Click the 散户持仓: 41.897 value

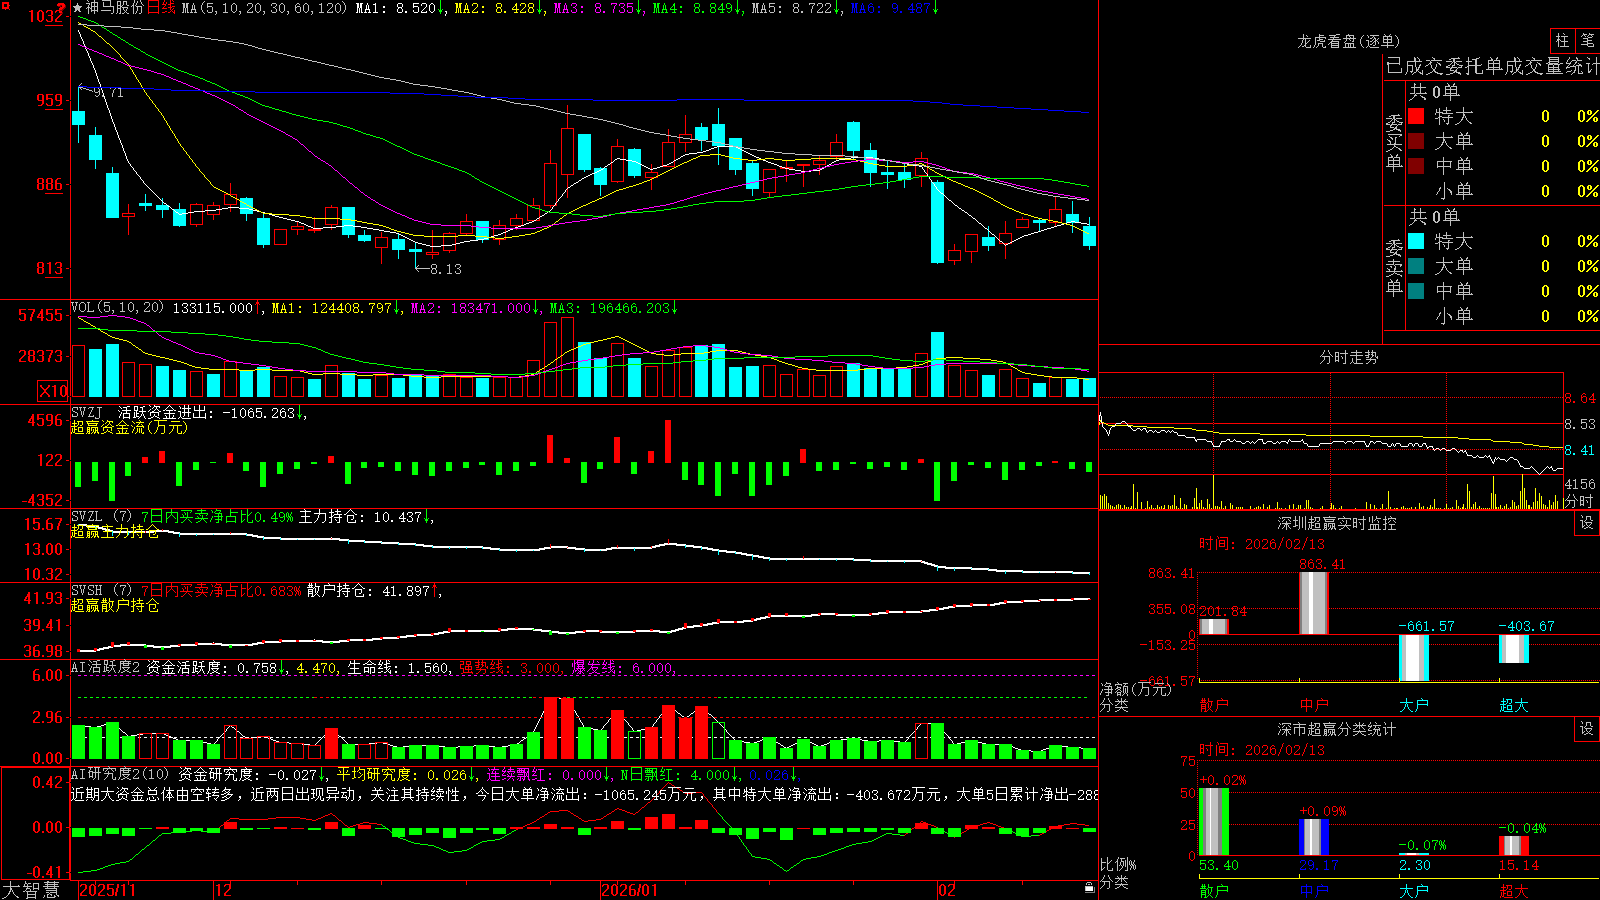(374, 591)
